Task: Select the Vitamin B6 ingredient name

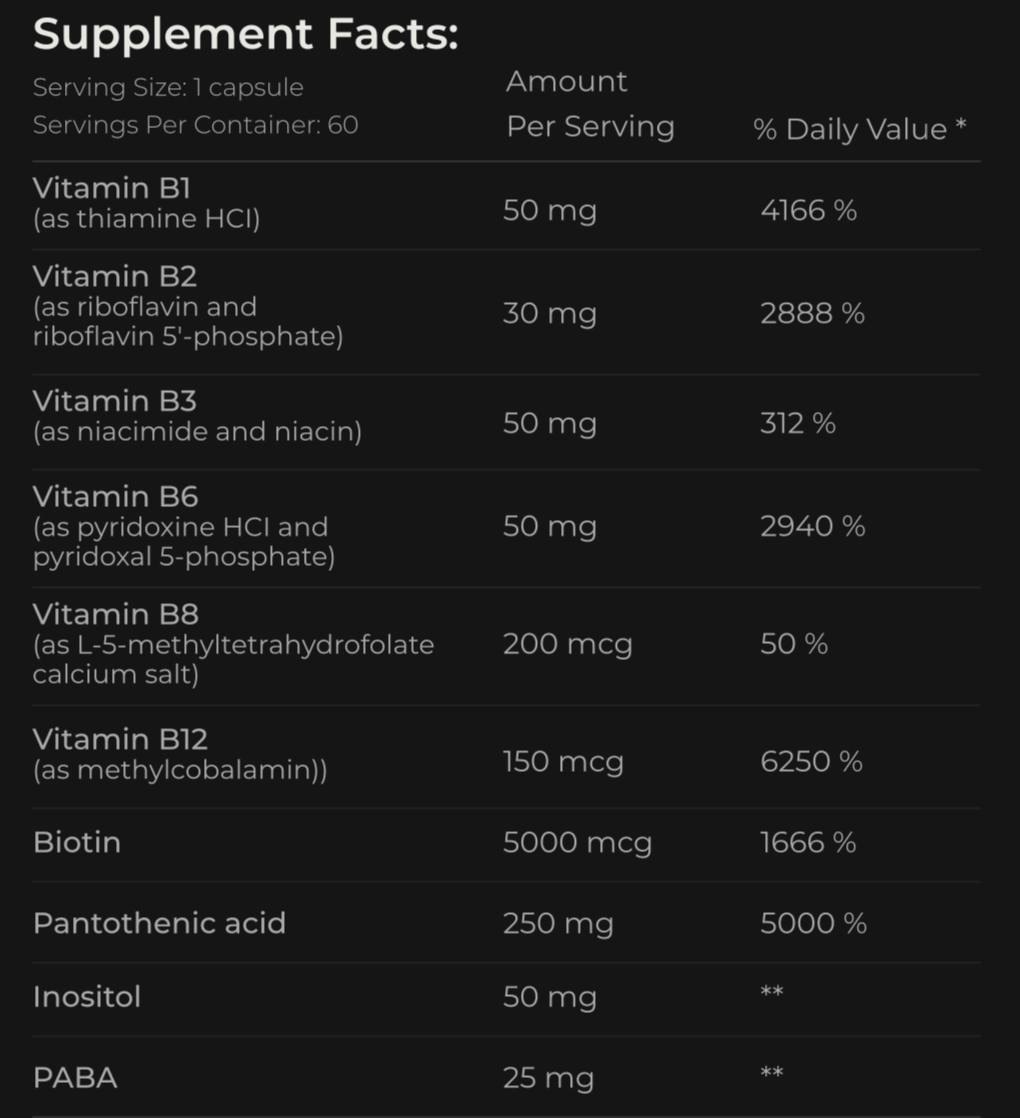Action: [x=115, y=497]
